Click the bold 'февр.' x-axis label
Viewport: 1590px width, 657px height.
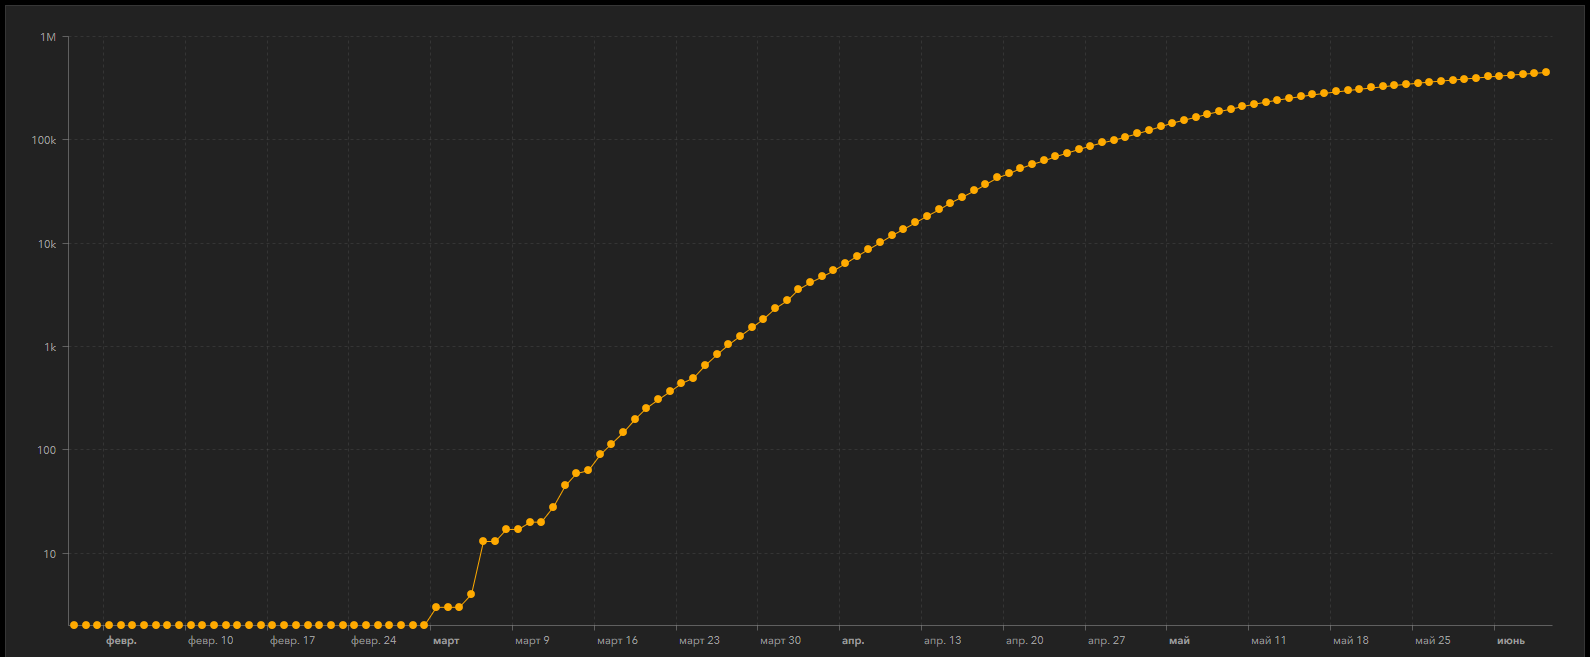121,641
